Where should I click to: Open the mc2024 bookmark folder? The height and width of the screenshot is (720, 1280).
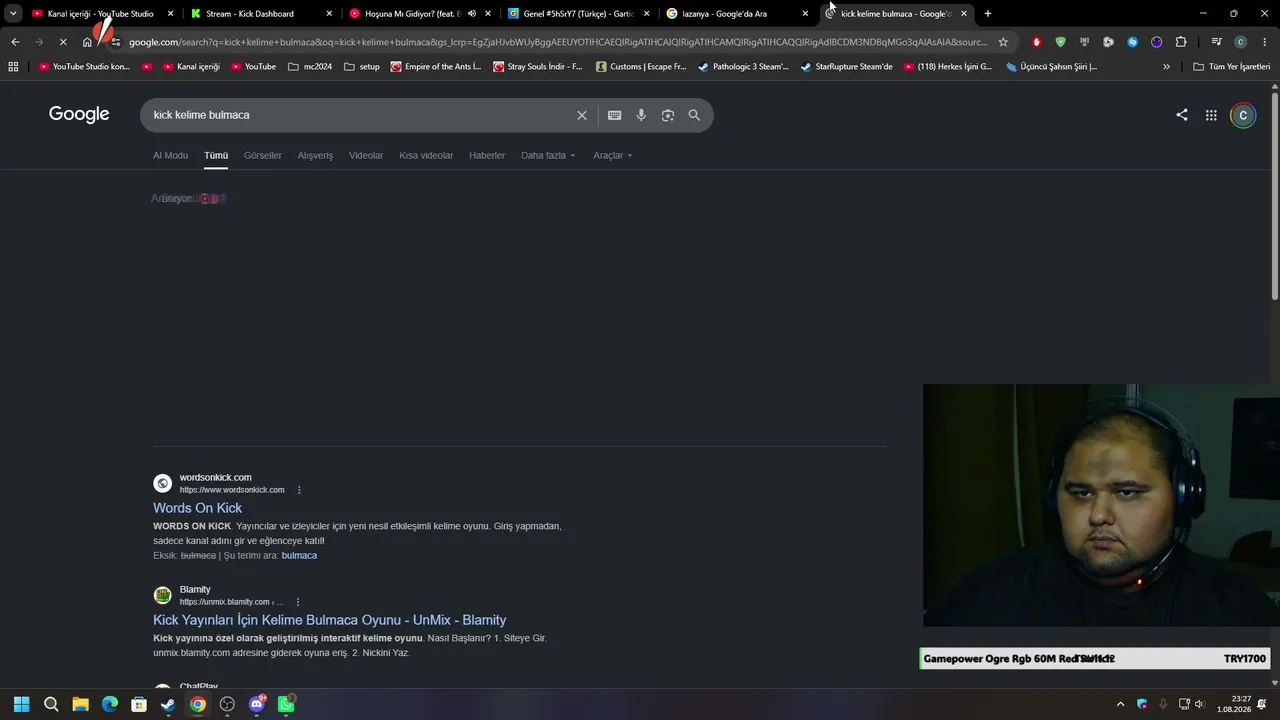(x=310, y=67)
